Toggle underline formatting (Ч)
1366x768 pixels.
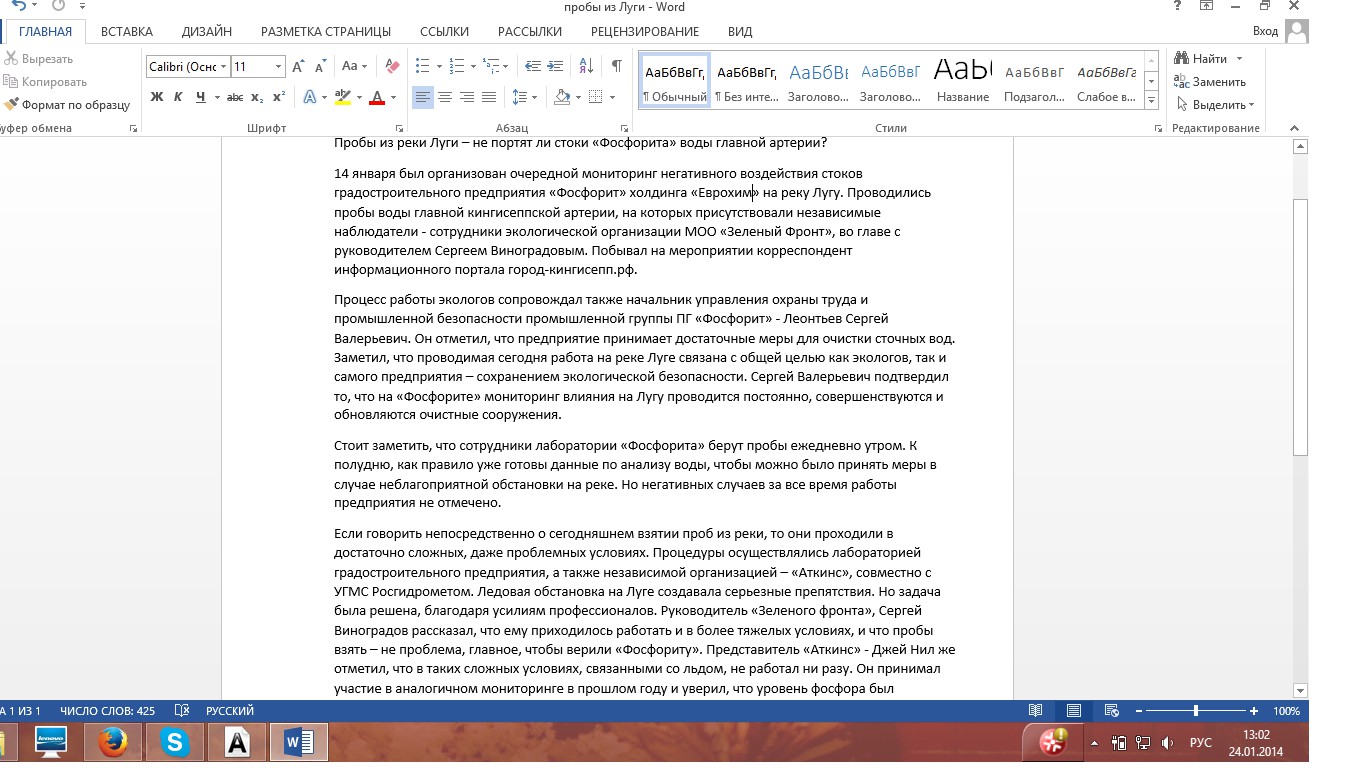[201, 97]
